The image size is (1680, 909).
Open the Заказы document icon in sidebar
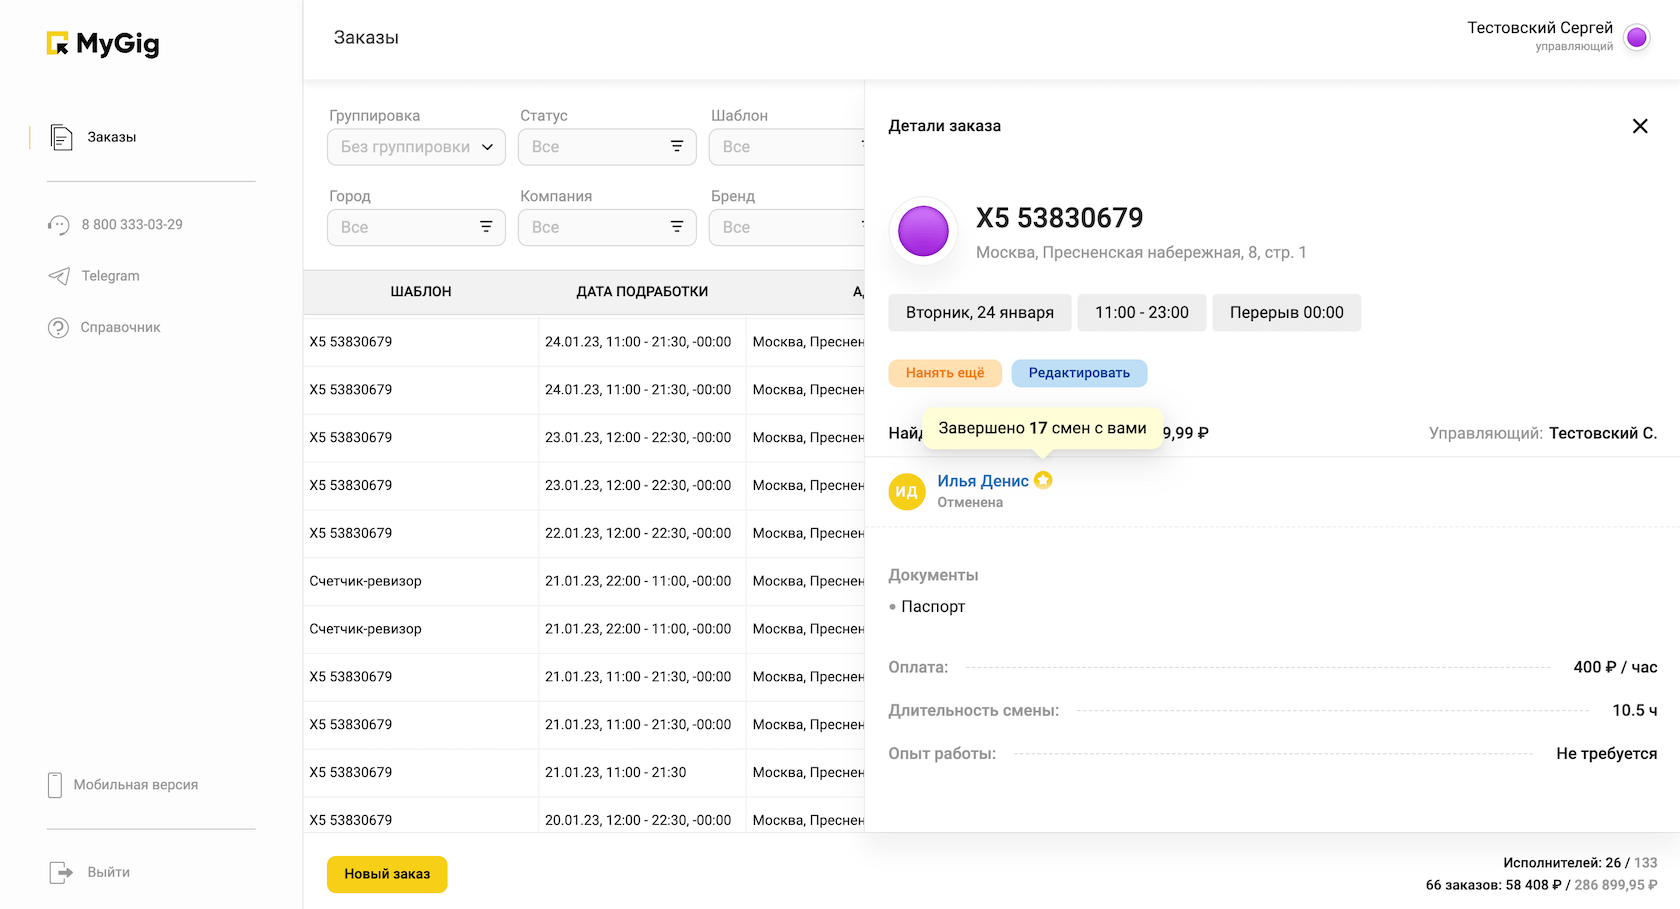pos(61,137)
